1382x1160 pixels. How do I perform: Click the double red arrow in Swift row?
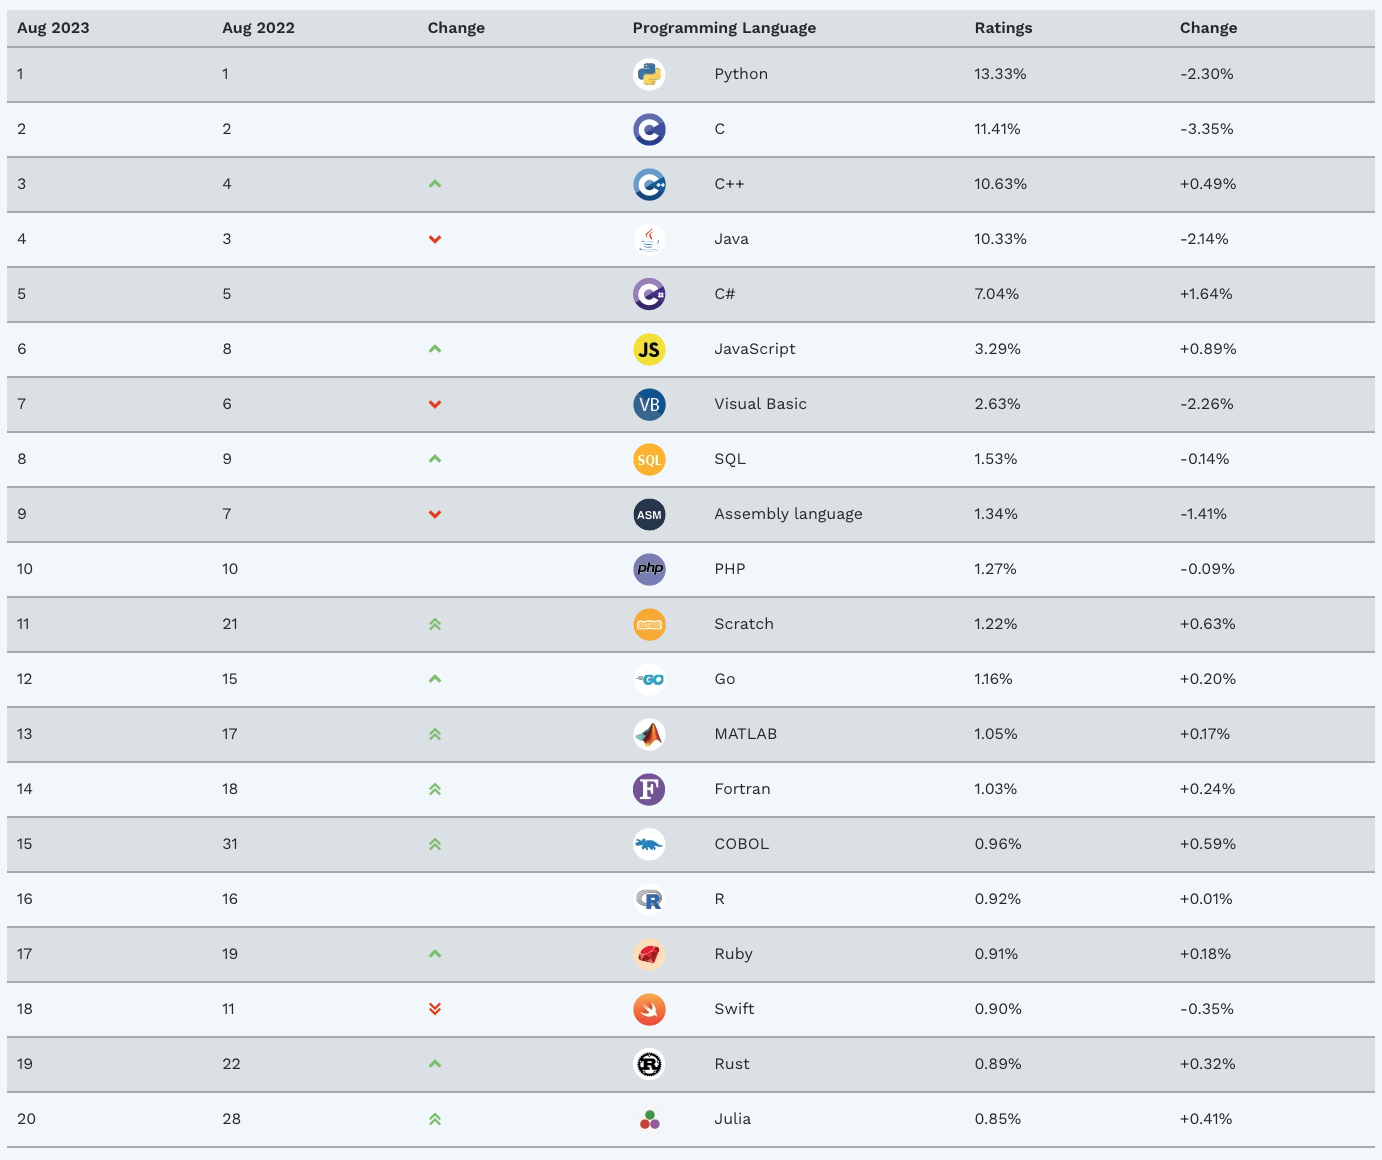(435, 1009)
